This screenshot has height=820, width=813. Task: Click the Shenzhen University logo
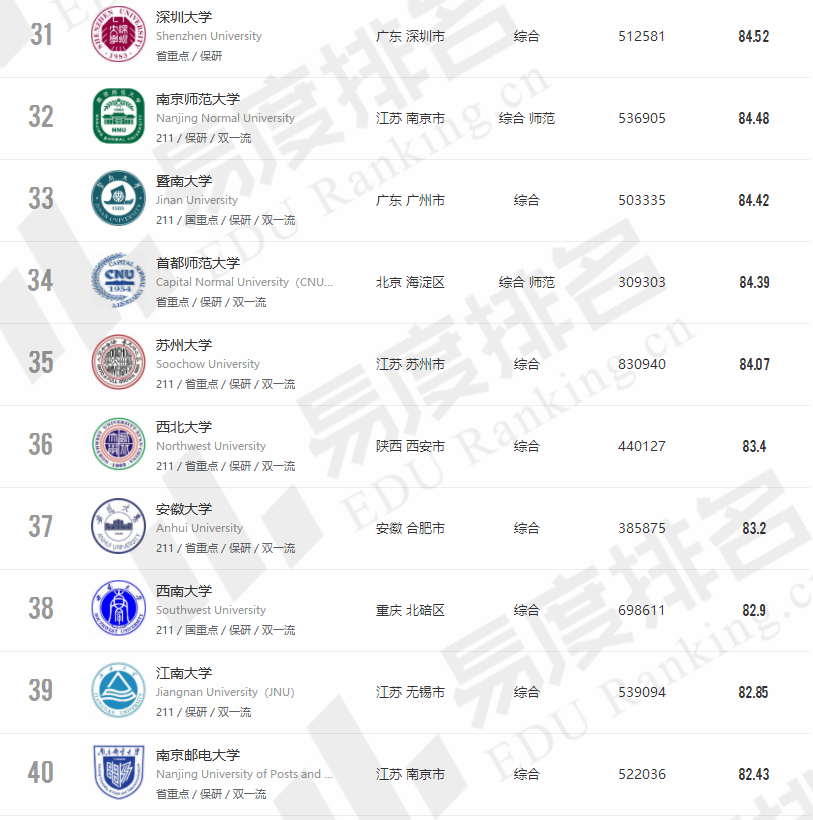click(119, 36)
